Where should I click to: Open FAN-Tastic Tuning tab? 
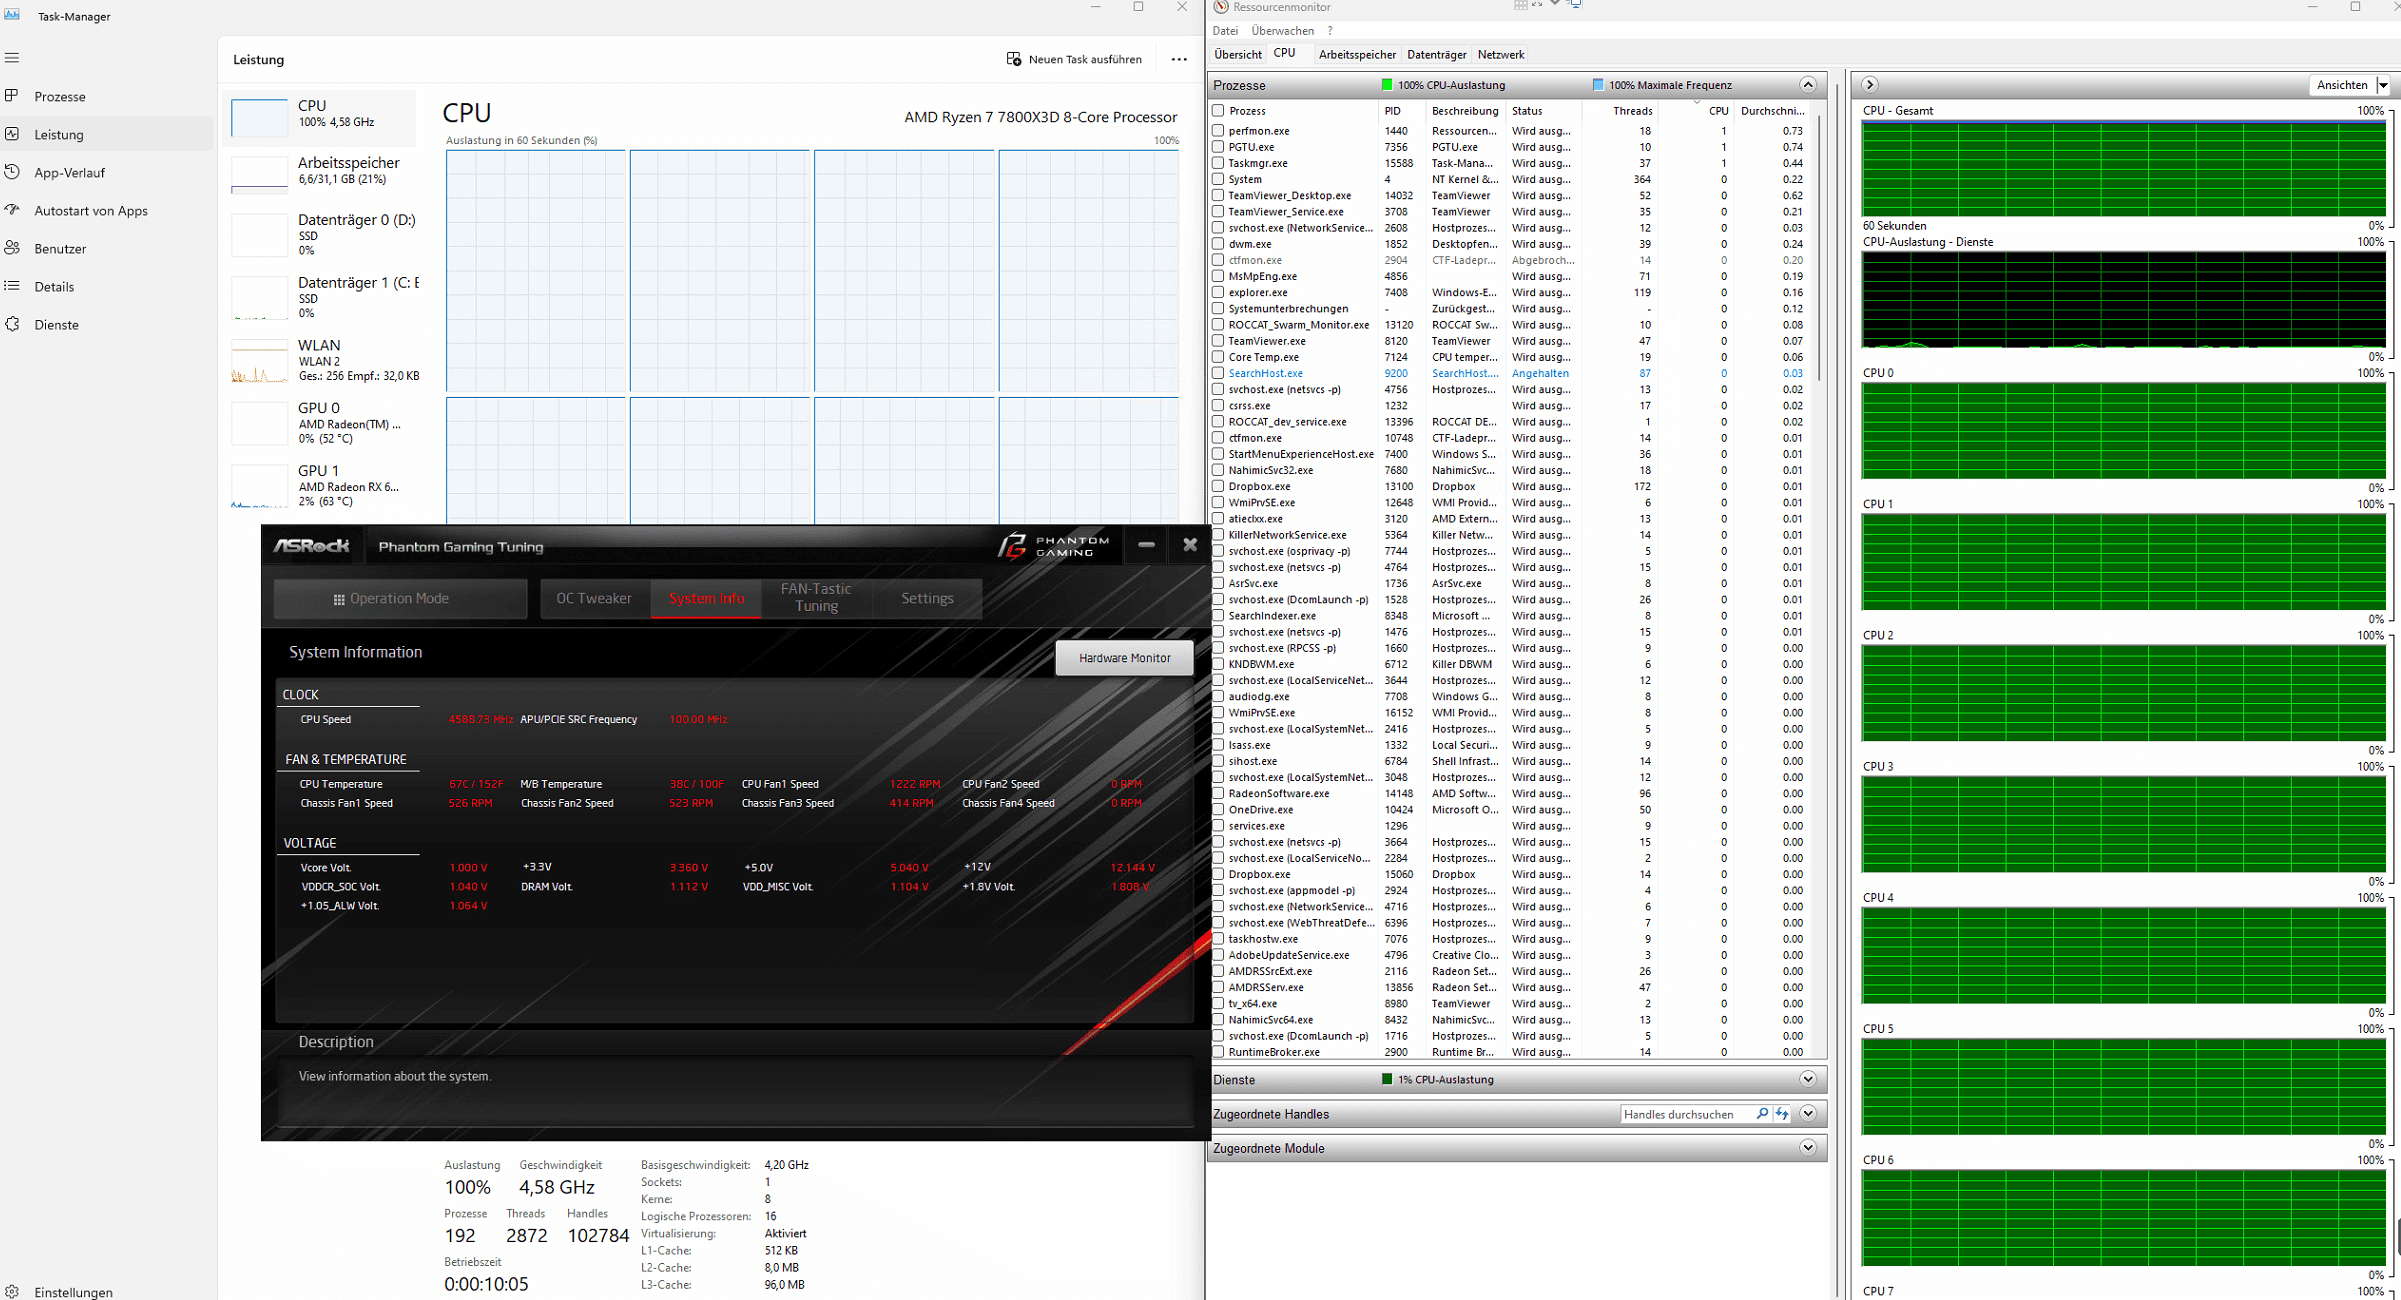pos(816,598)
